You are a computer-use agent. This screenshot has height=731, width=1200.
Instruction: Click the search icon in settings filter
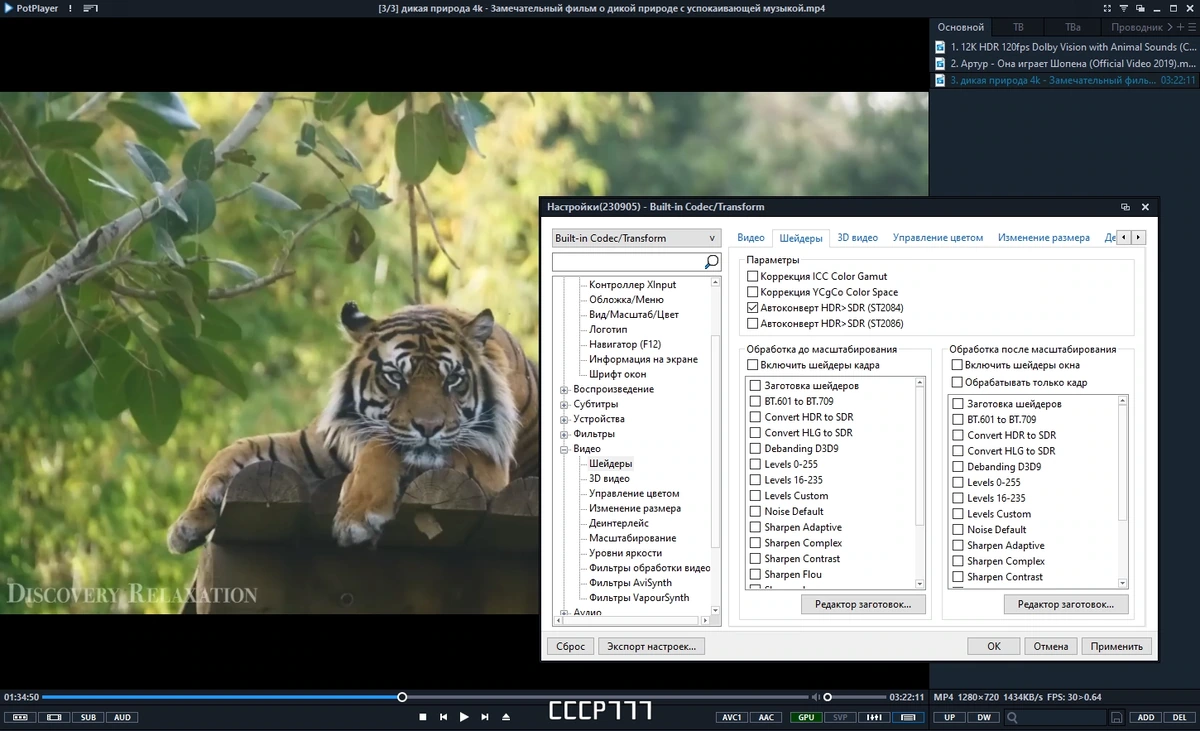(711, 262)
